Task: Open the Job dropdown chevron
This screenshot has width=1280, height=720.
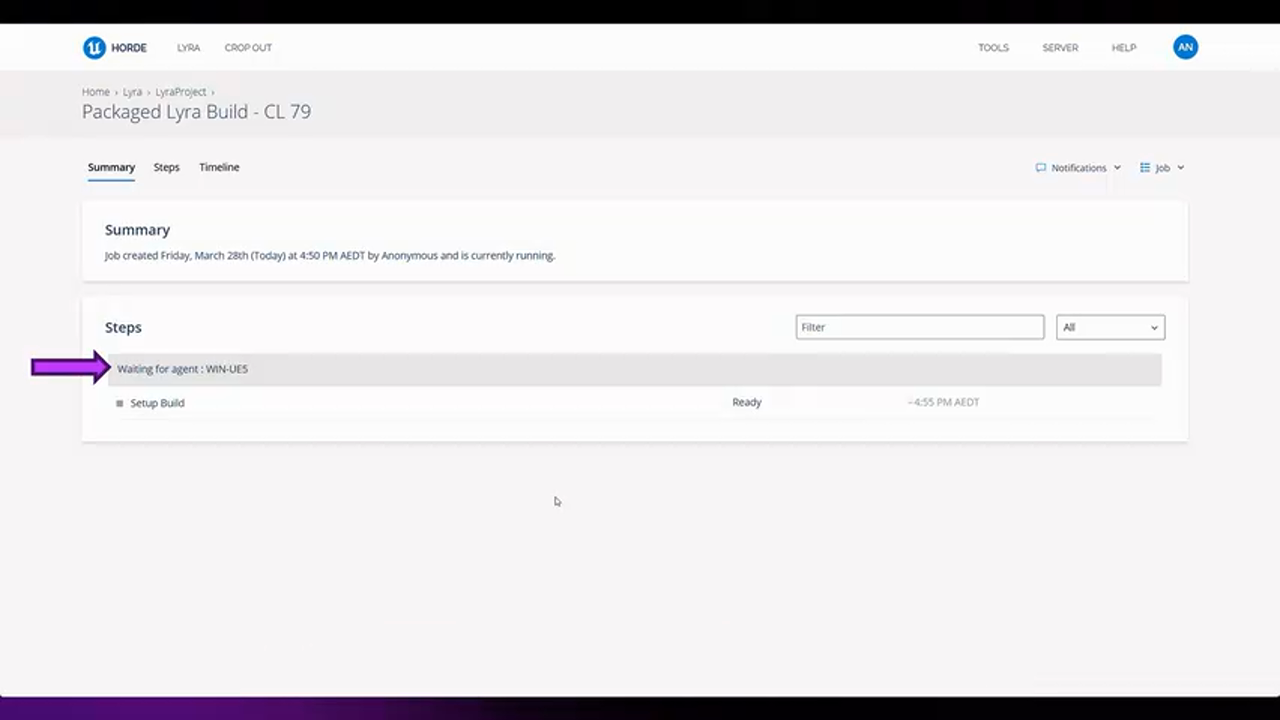Action: (1181, 168)
